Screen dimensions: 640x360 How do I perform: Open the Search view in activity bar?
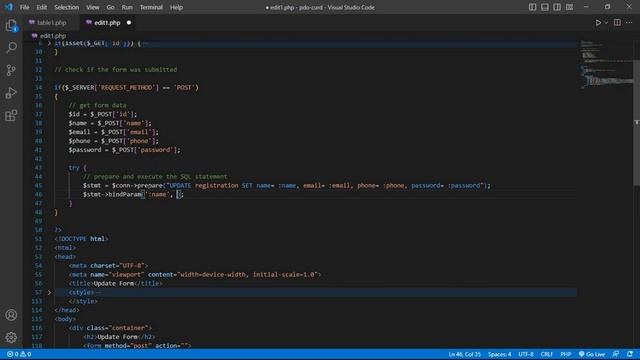coord(11,48)
